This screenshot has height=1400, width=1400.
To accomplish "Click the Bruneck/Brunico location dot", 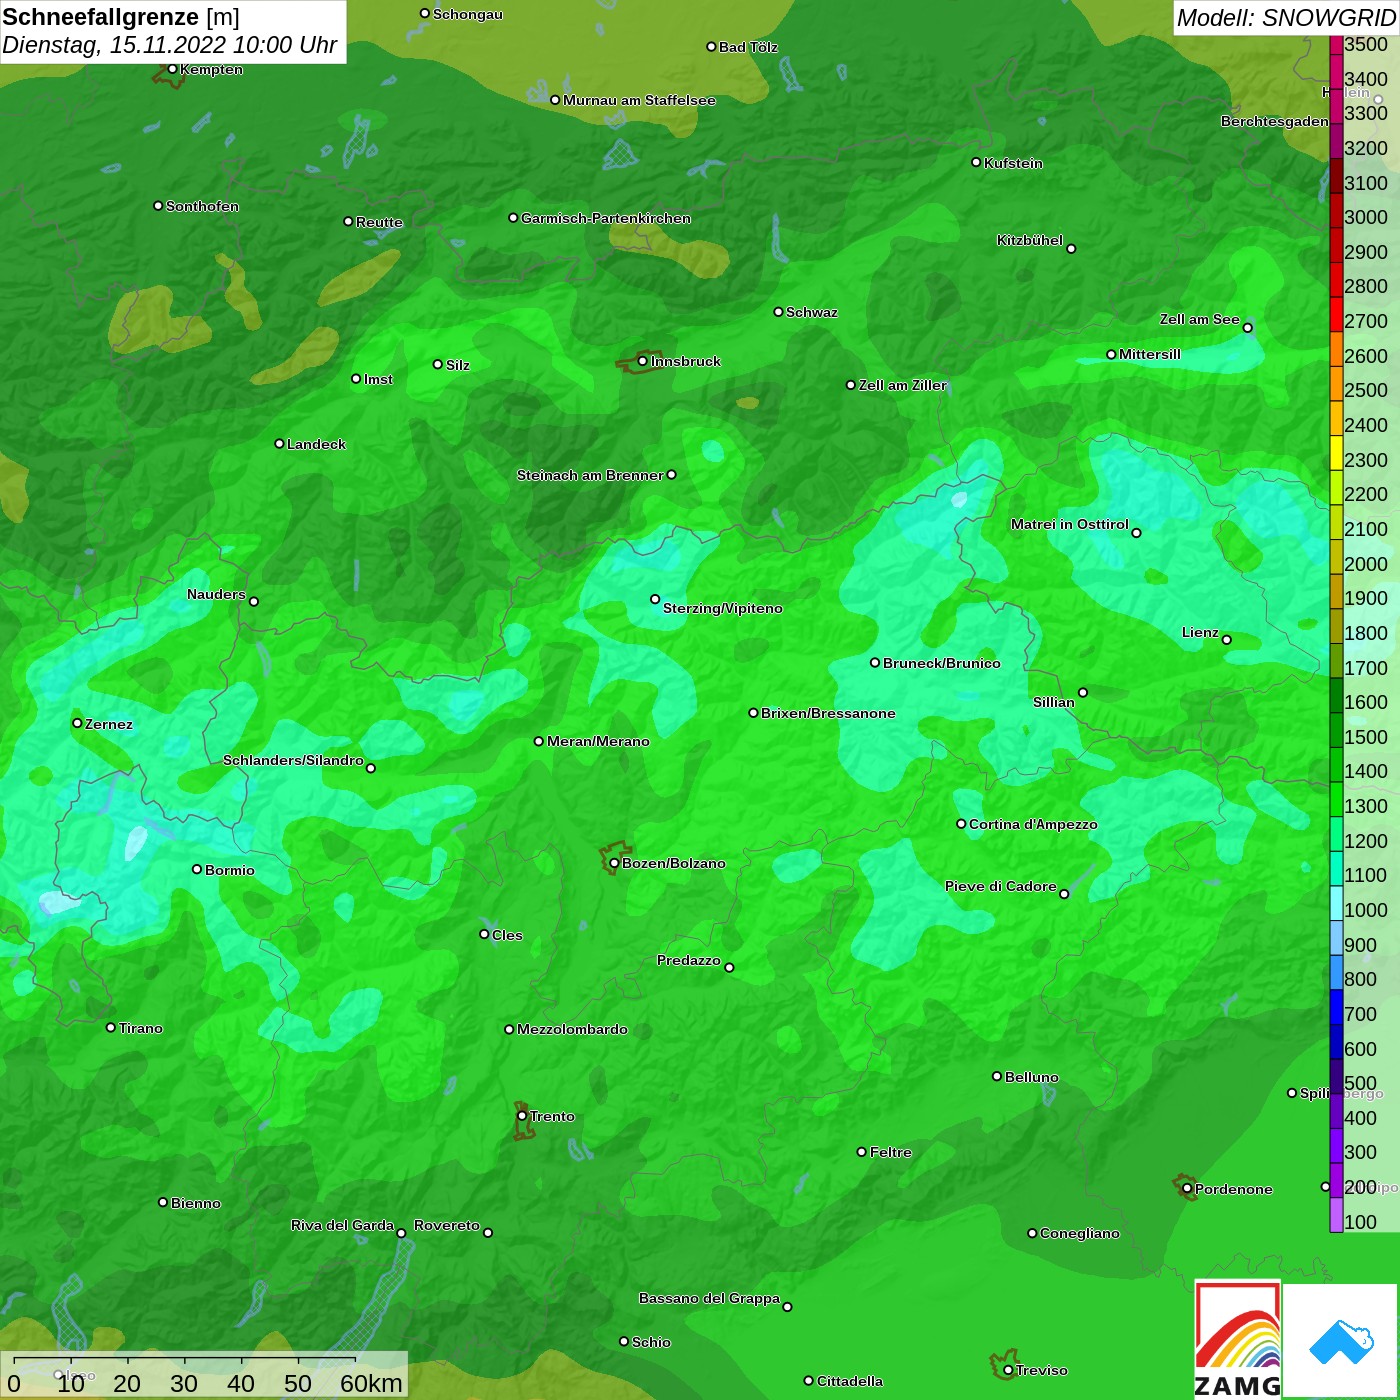I will point(875,662).
